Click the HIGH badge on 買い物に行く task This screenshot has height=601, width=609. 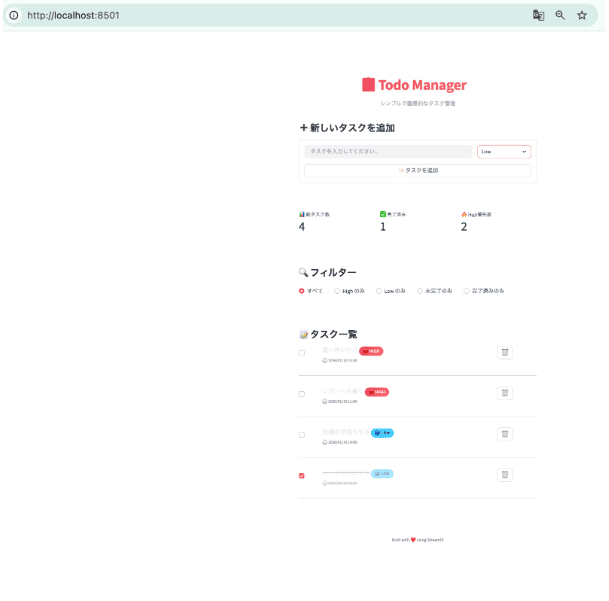[371, 351]
